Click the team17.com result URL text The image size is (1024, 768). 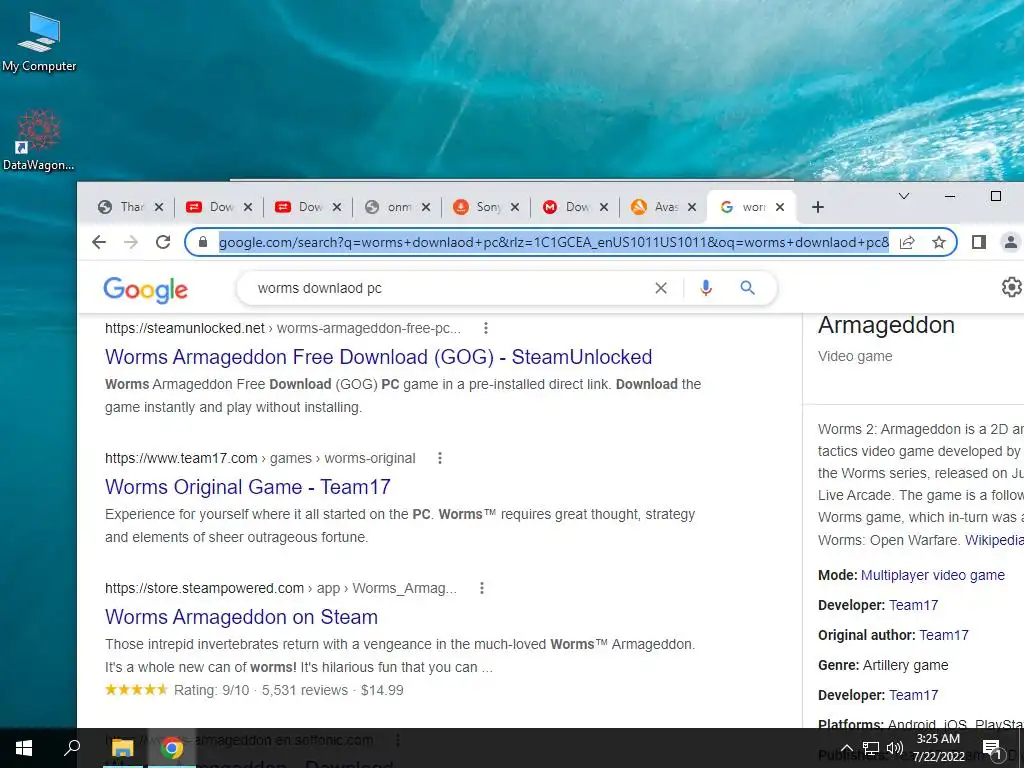pyautogui.click(x=260, y=458)
